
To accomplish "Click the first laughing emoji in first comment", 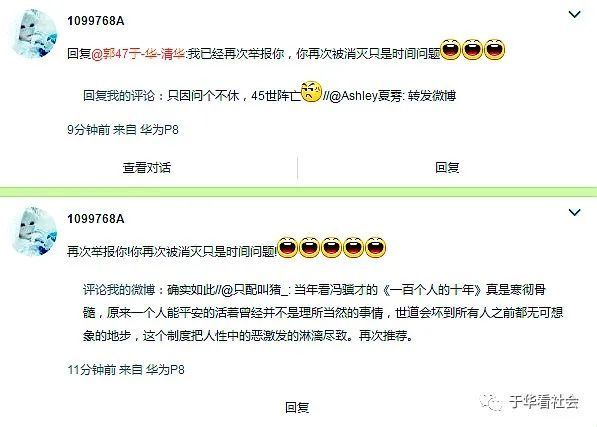I will click(x=450, y=49).
